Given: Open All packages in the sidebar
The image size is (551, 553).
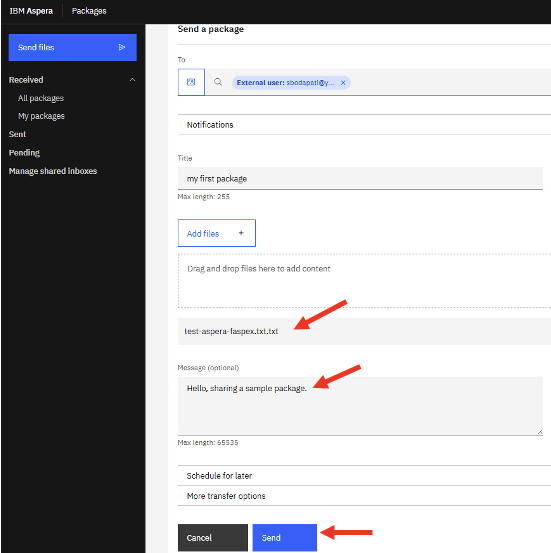Looking at the screenshot, I should (41, 98).
